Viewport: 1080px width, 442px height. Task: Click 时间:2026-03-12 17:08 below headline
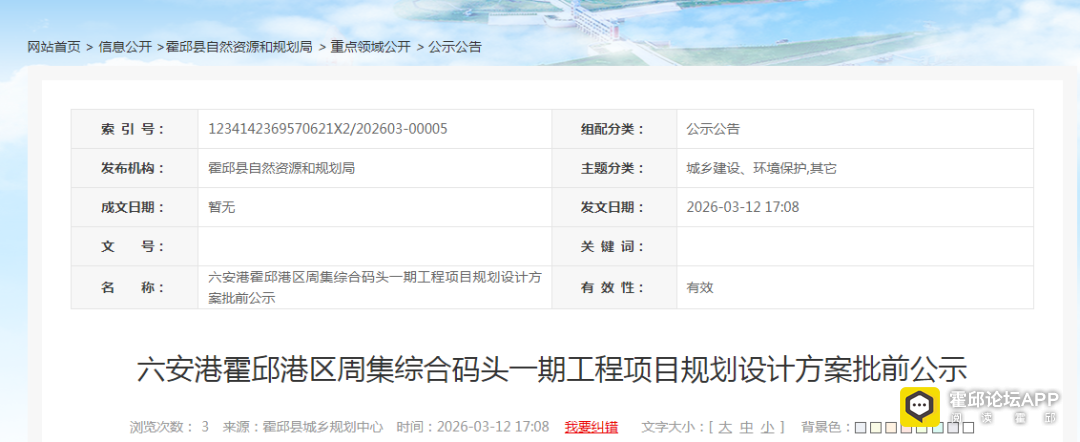pyautogui.click(x=472, y=427)
